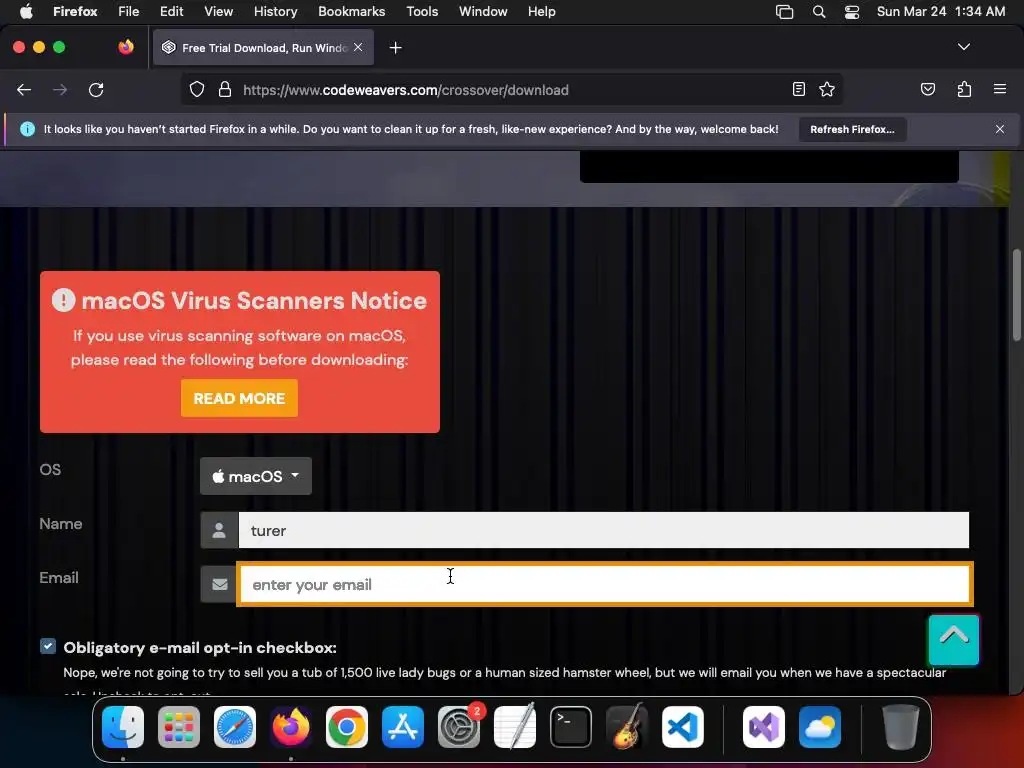Viewport: 1024px width, 768px height.
Task: Launch Visual Studio Code from the Dock
Action: [683, 727]
